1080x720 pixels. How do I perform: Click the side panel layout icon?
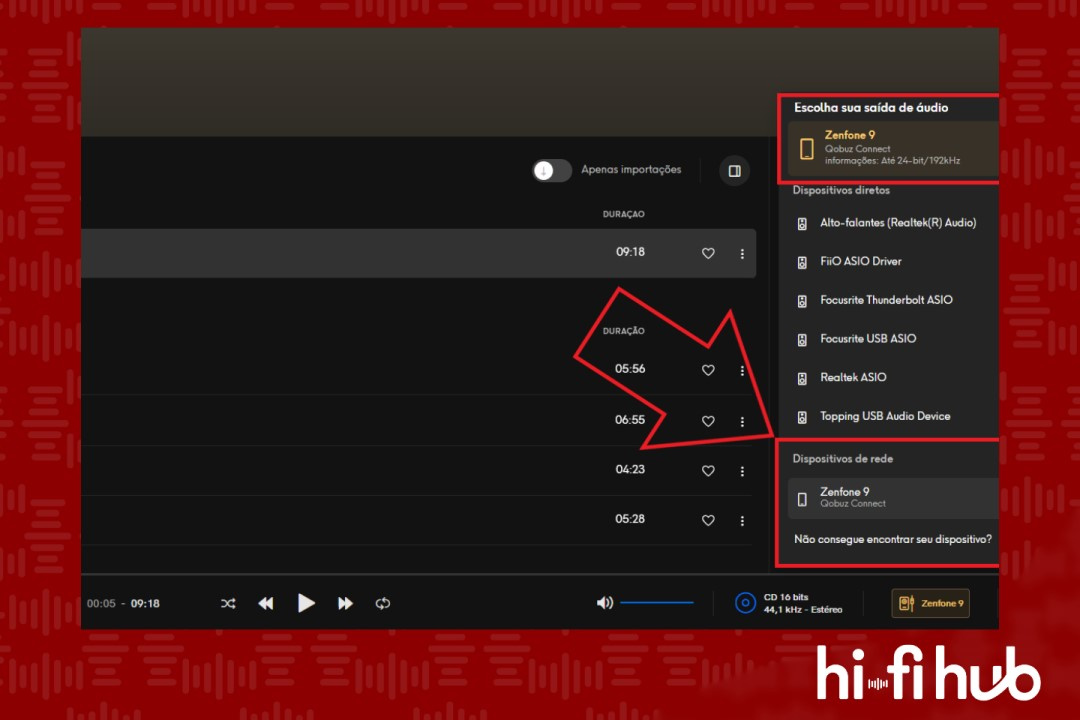734,171
